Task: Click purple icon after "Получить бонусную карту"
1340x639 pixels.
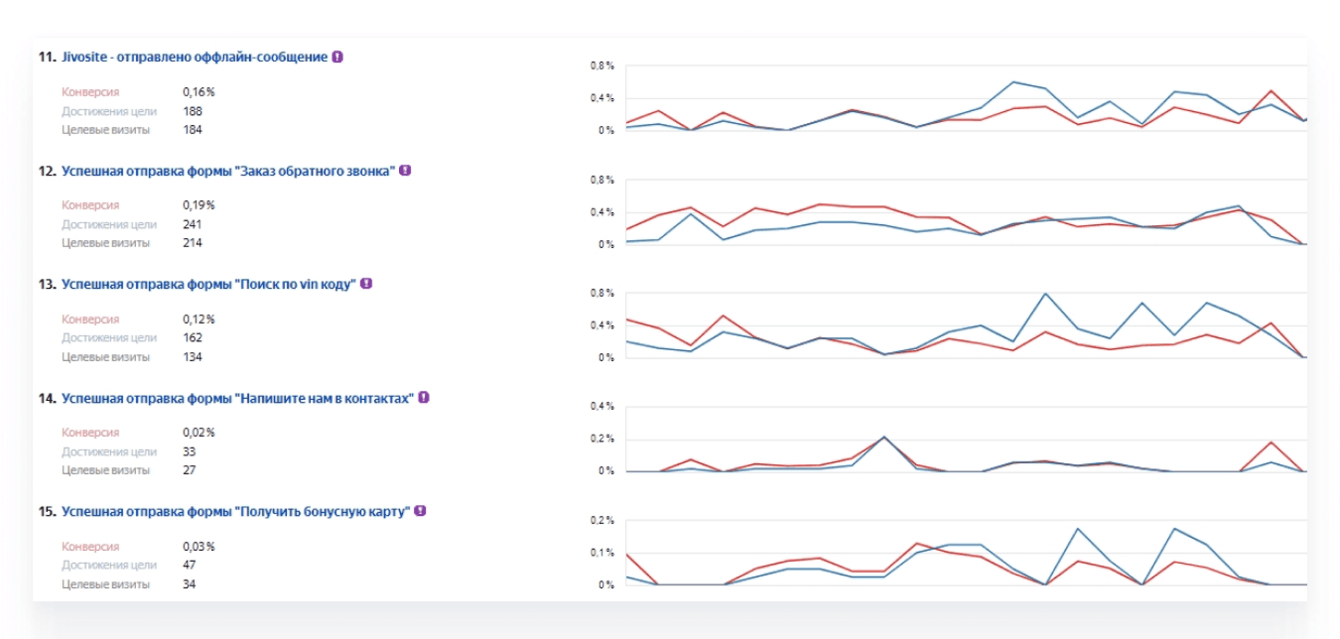Action: point(420,511)
